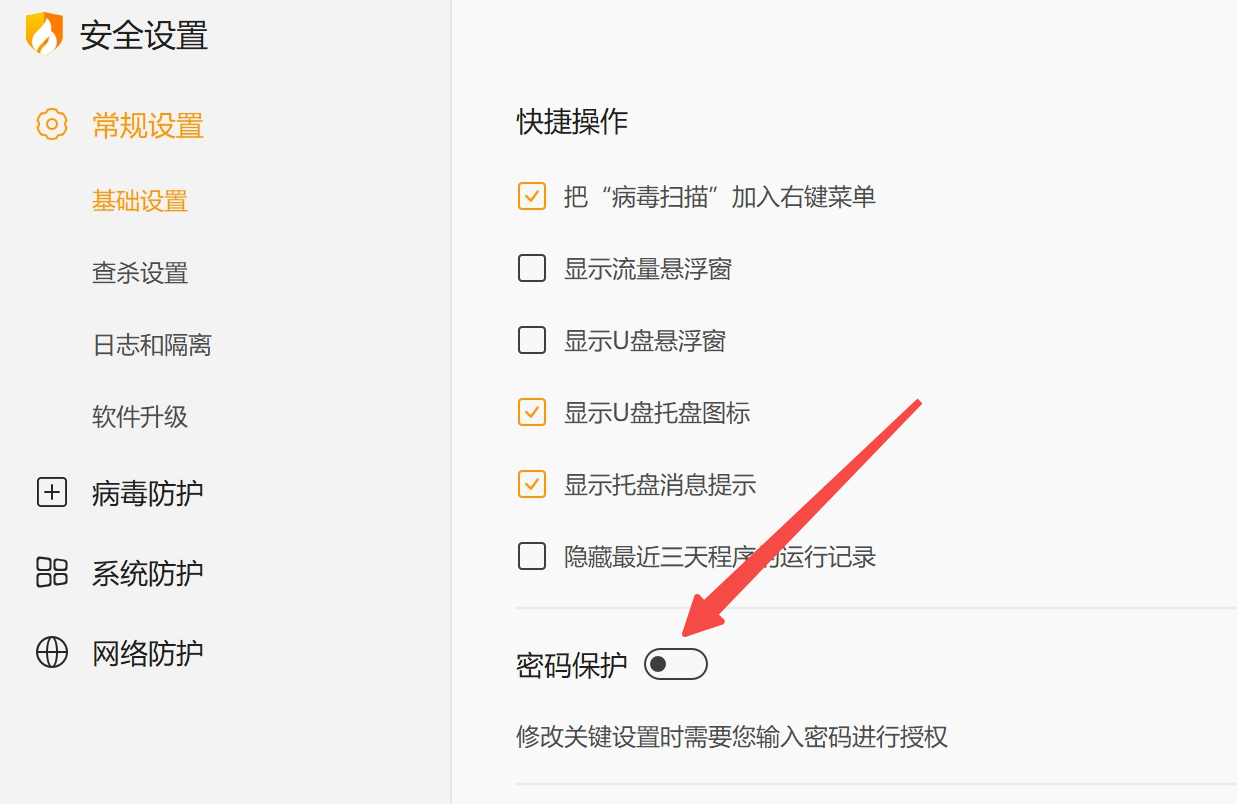Image resolution: width=1237 pixels, height=804 pixels.
Task: Collapse the 常规设置 section
Action: click(x=148, y=125)
